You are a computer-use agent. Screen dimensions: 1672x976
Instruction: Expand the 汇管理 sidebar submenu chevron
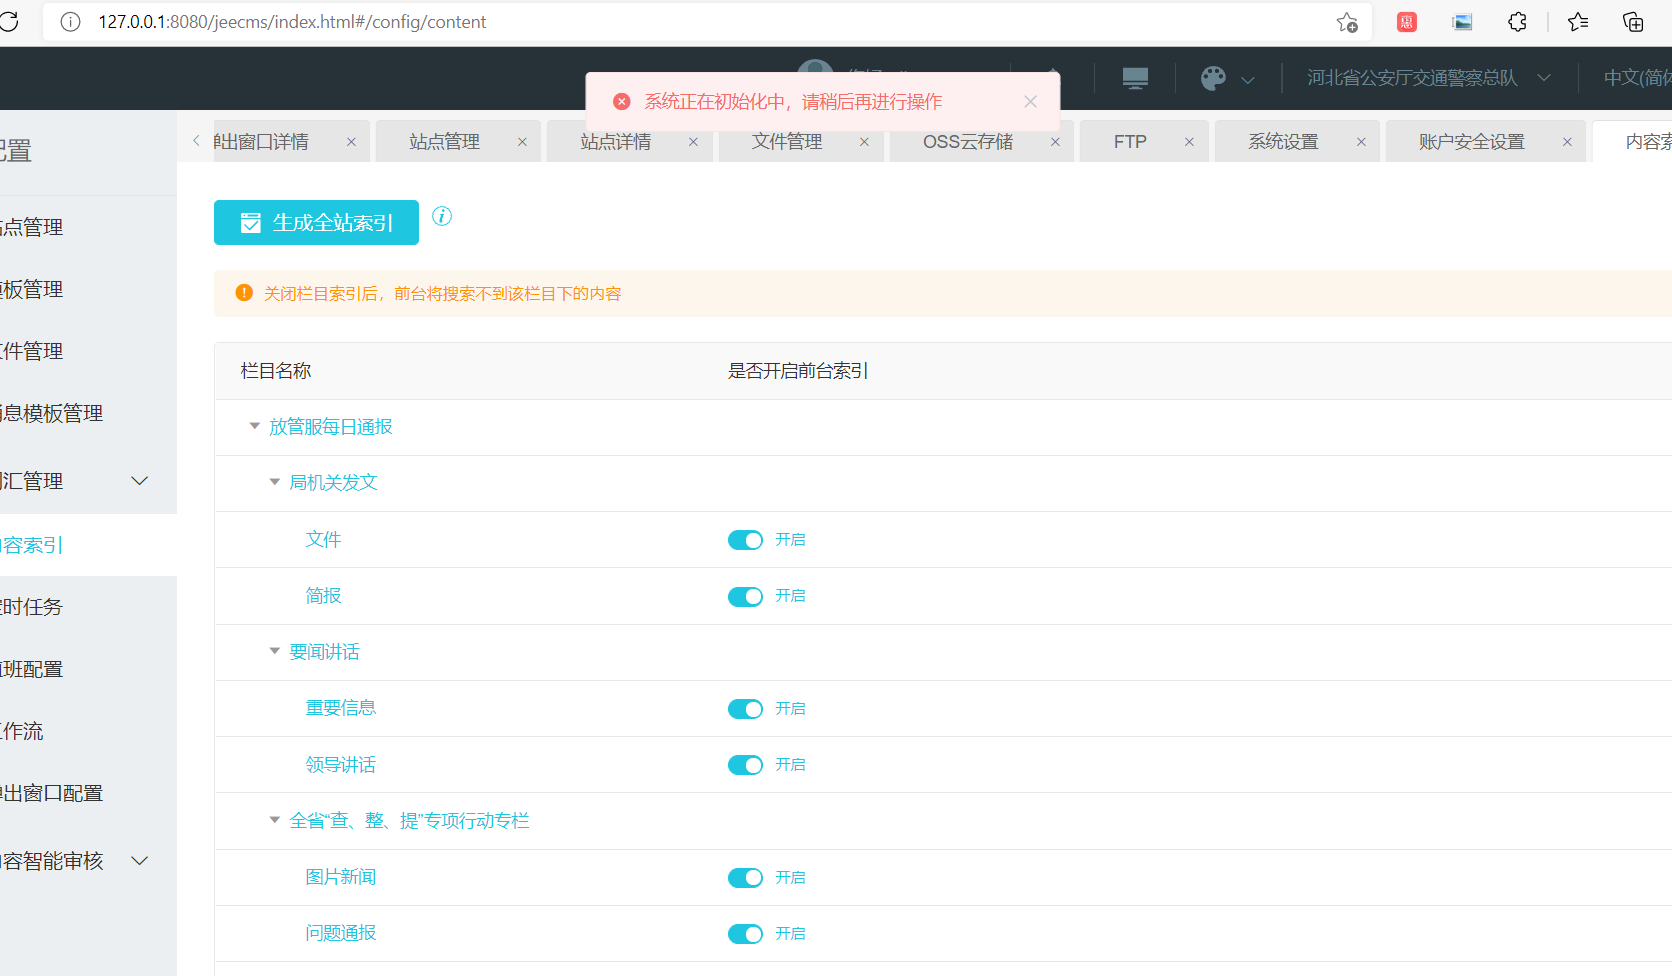(140, 481)
